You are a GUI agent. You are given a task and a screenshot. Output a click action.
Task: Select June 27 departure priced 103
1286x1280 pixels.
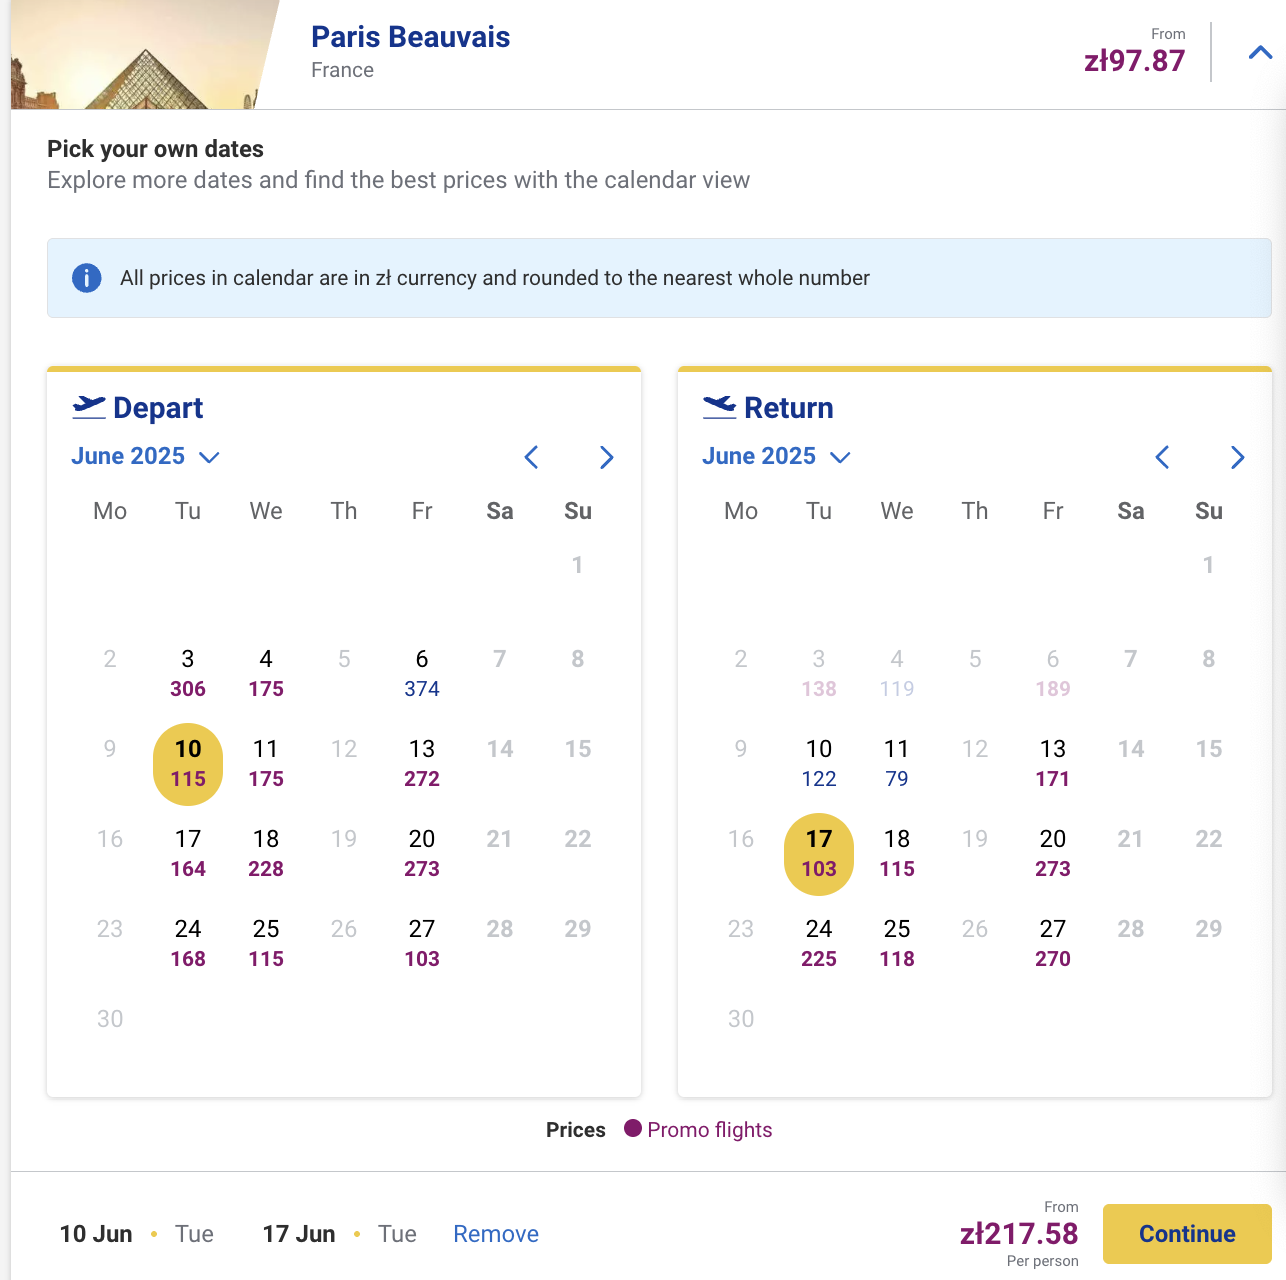click(x=422, y=943)
